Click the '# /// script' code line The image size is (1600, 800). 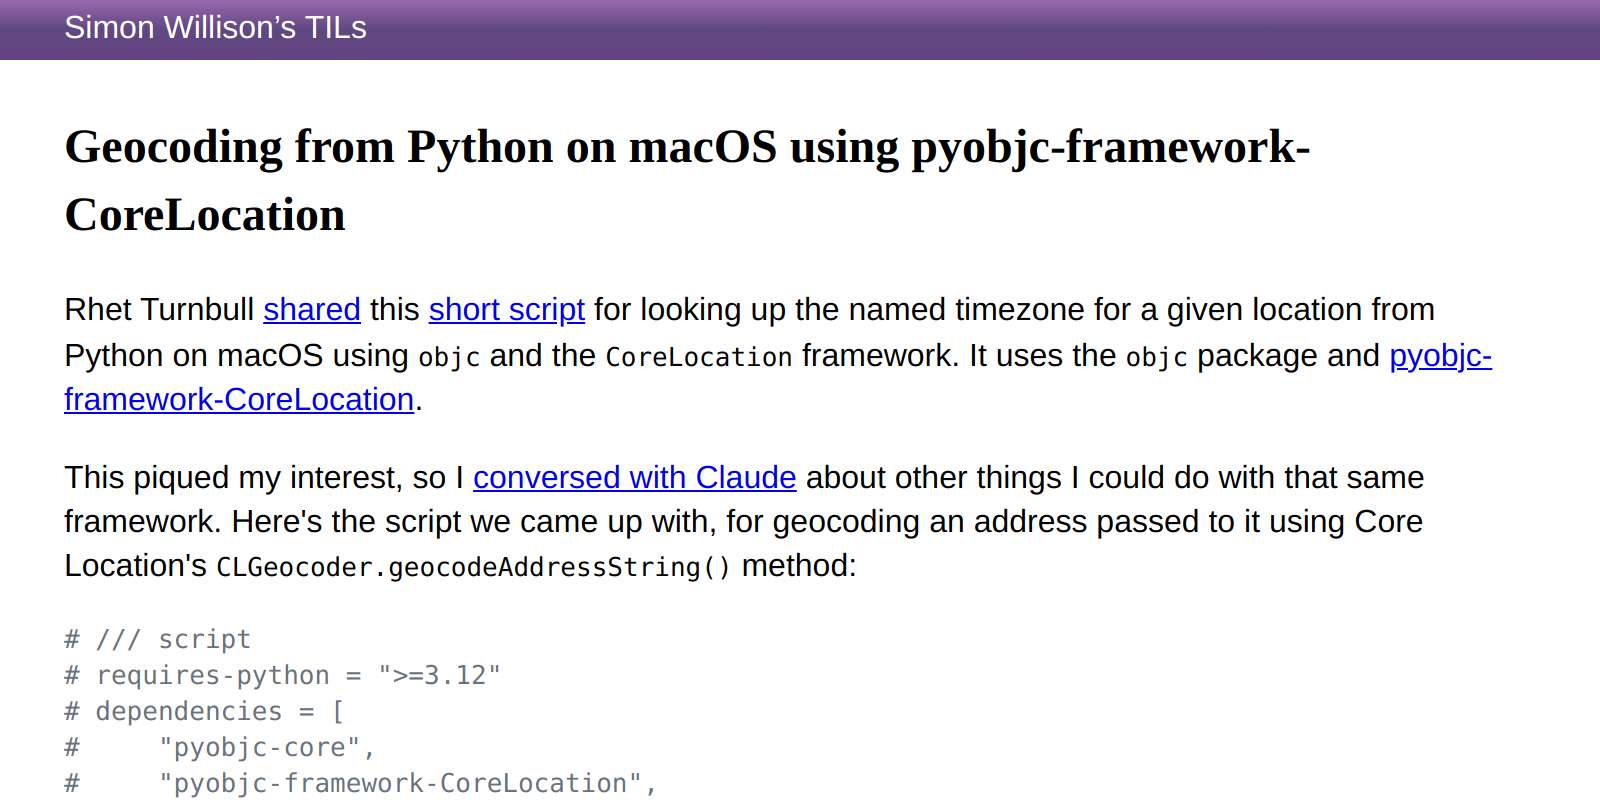click(158, 639)
